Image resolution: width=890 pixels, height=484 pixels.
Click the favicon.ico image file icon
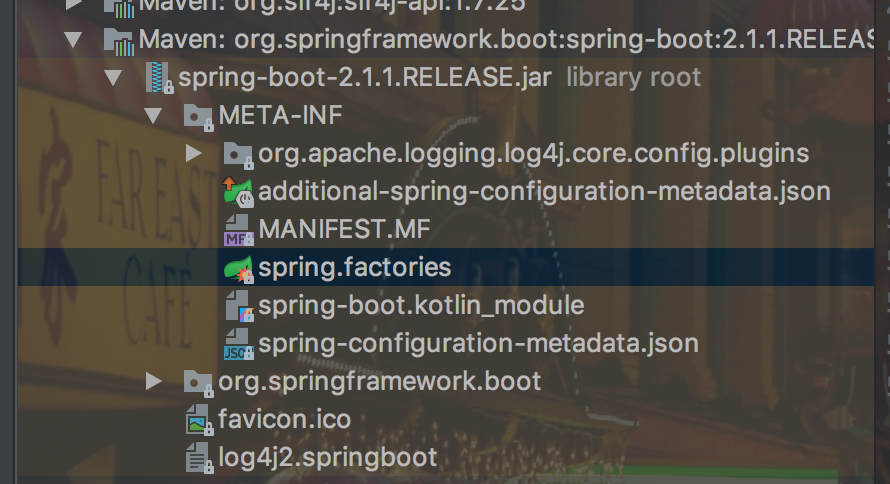coord(199,420)
